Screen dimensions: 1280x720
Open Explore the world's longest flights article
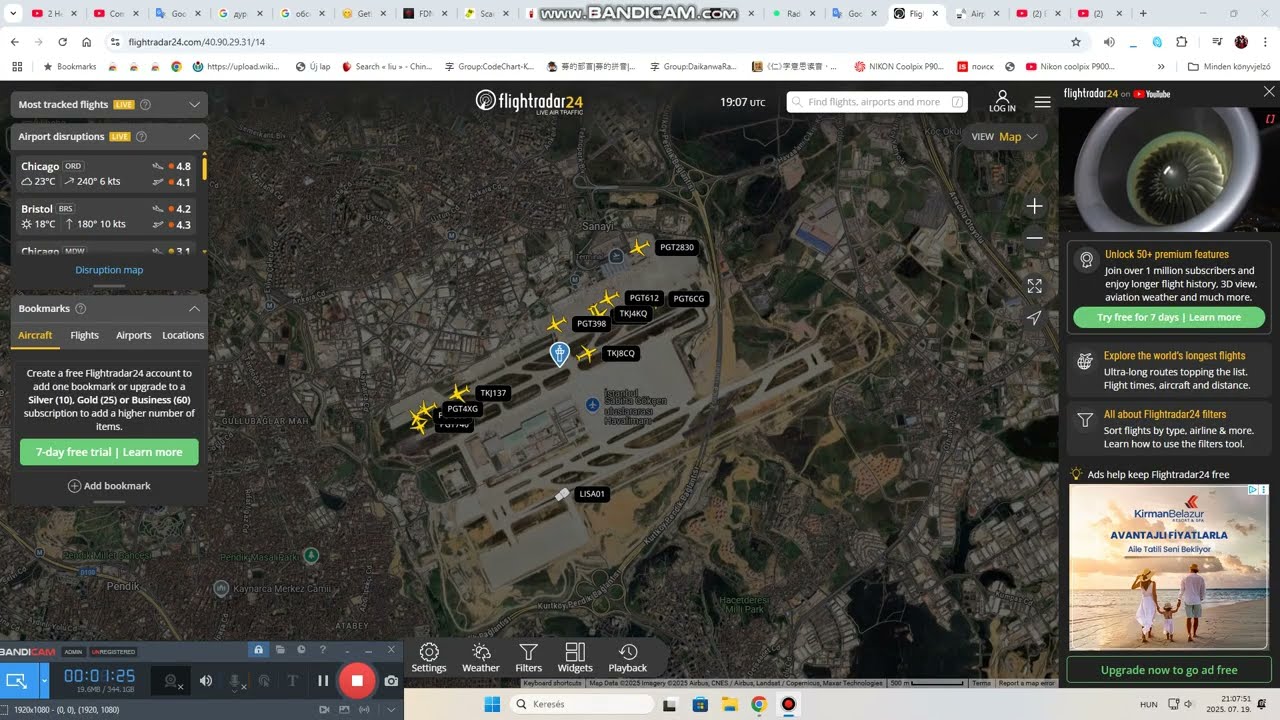tap(1169, 370)
